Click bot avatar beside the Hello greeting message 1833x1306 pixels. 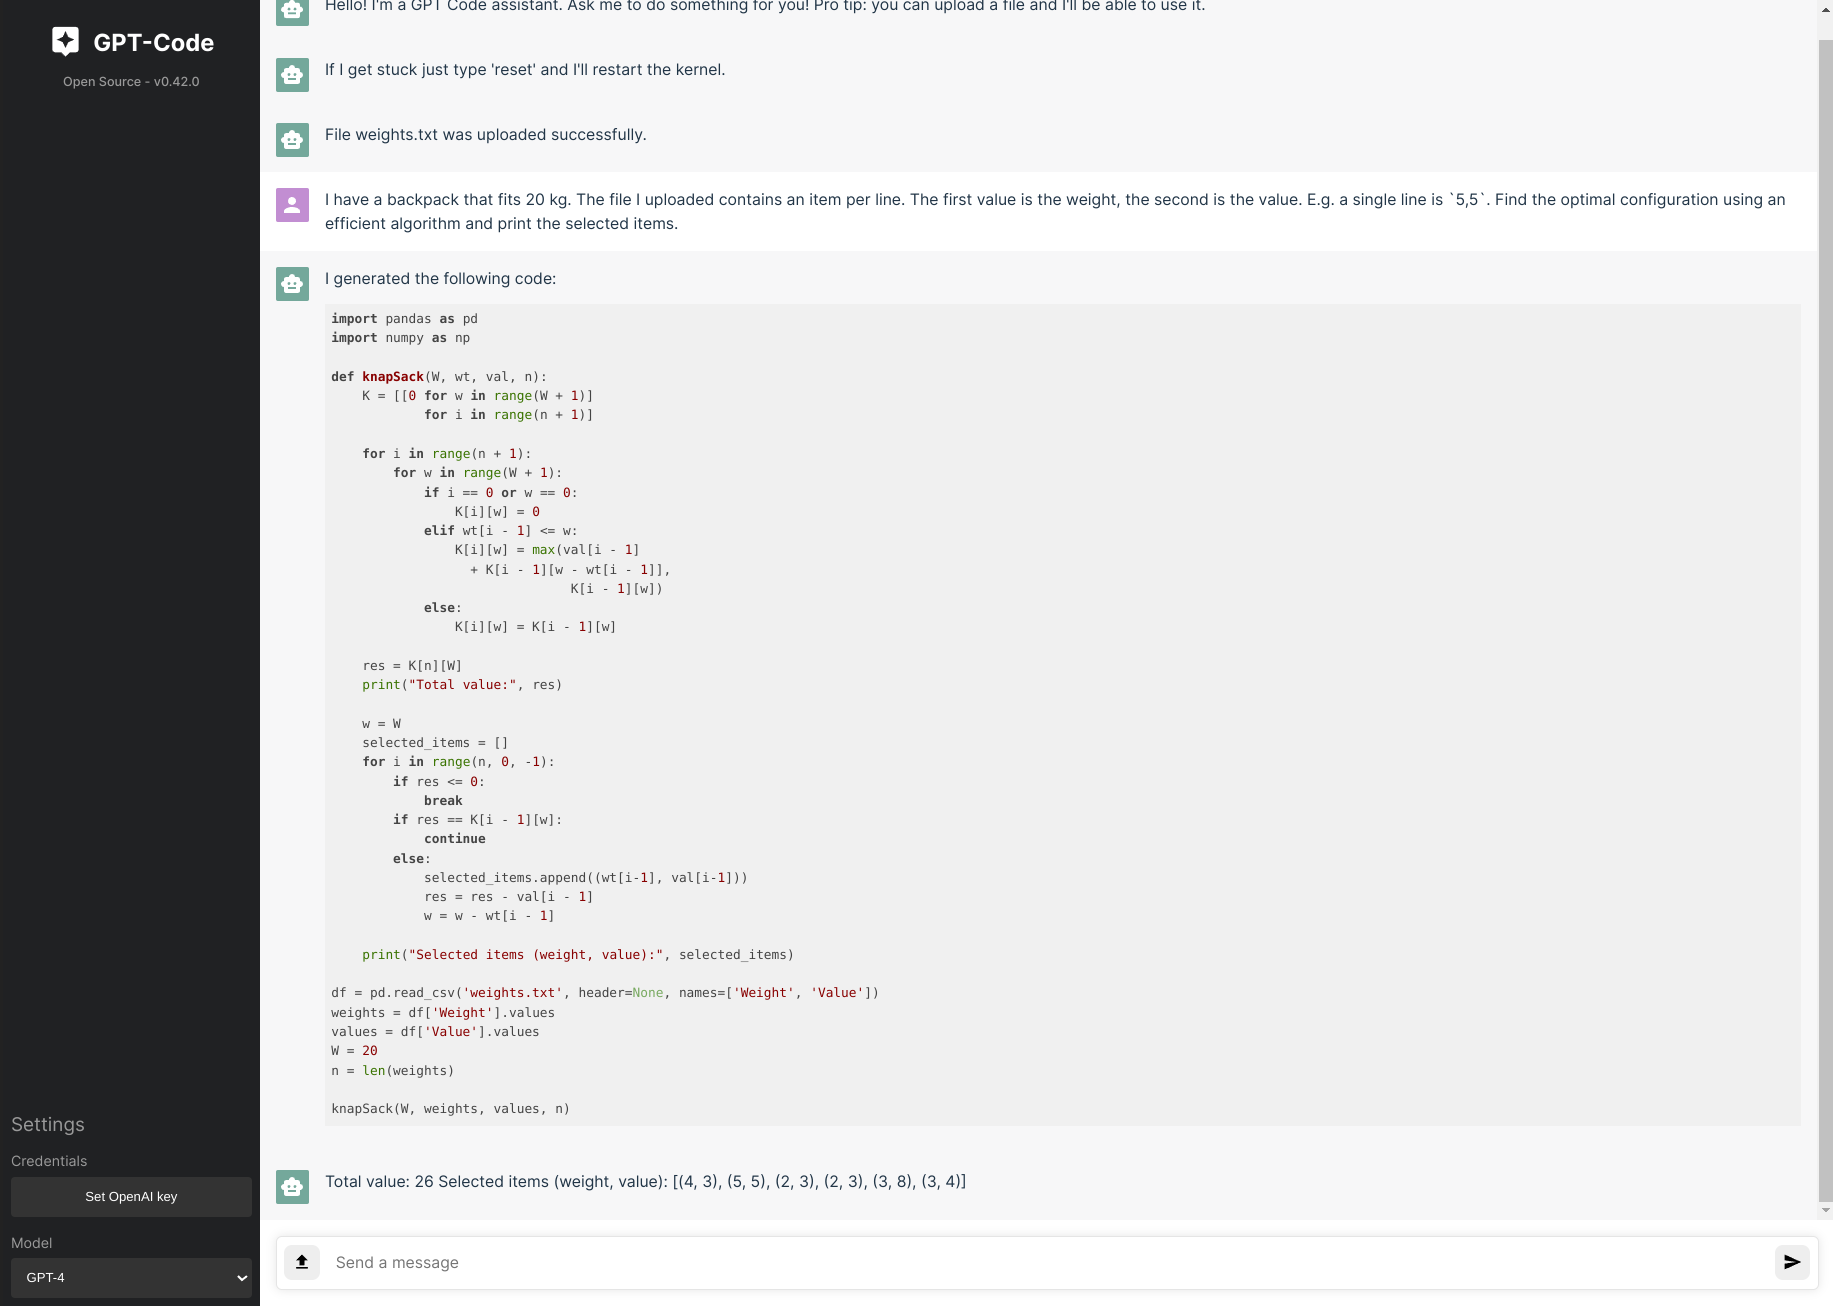point(292,10)
